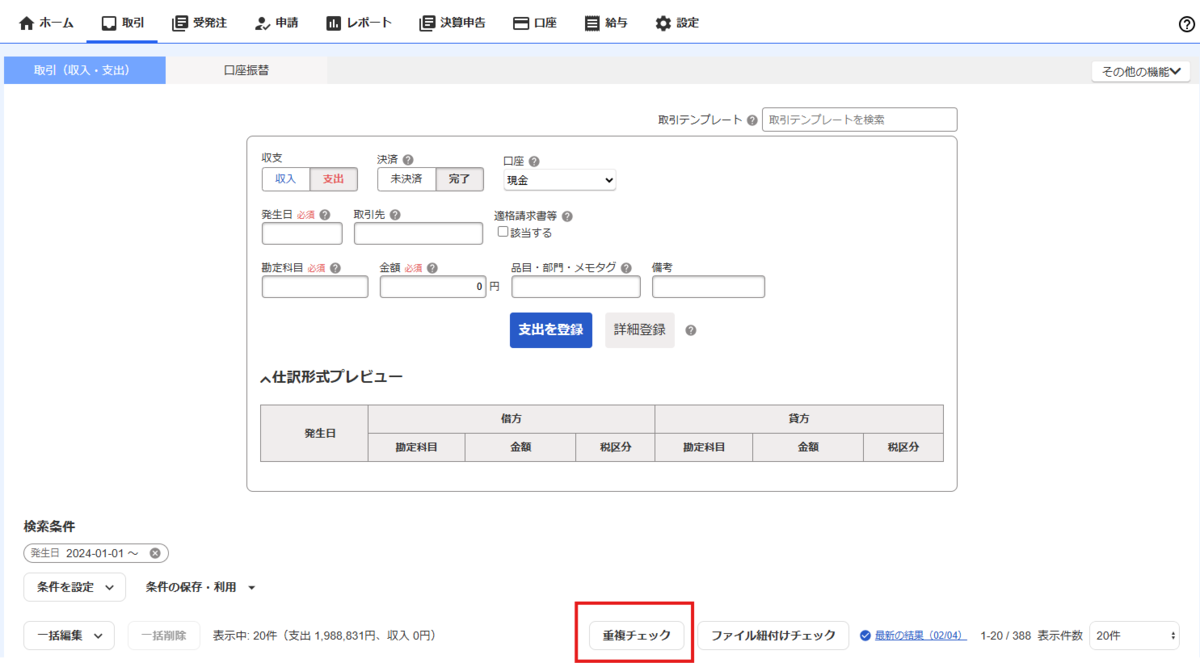Select the 収入 toggle

[286, 179]
